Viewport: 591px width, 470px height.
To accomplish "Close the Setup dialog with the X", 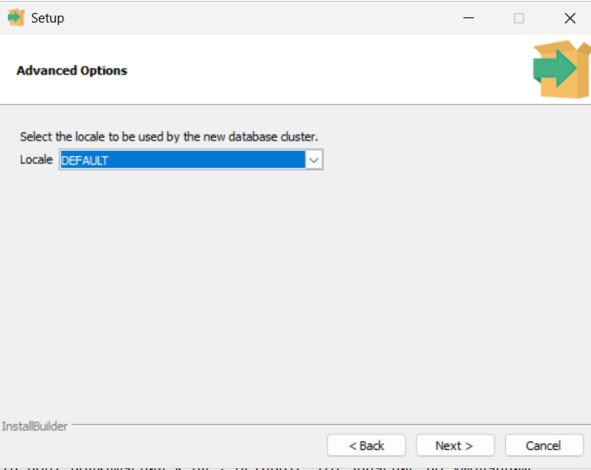I will point(570,18).
